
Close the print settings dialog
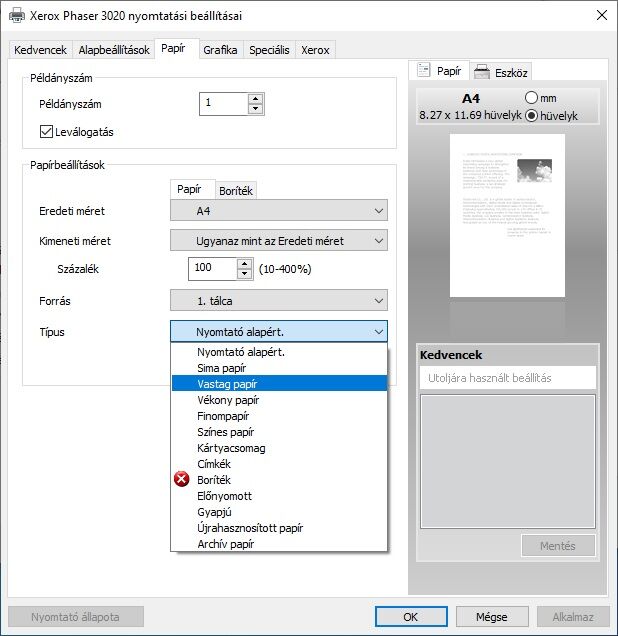pyautogui.click(x=602, y=15)
